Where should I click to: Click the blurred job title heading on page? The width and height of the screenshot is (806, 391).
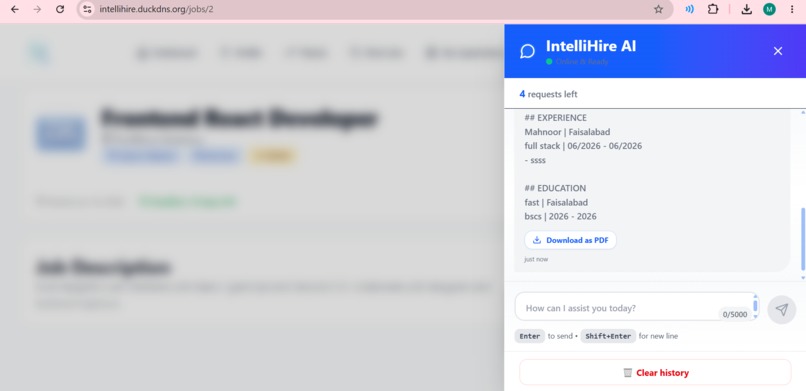click(239, 119)
